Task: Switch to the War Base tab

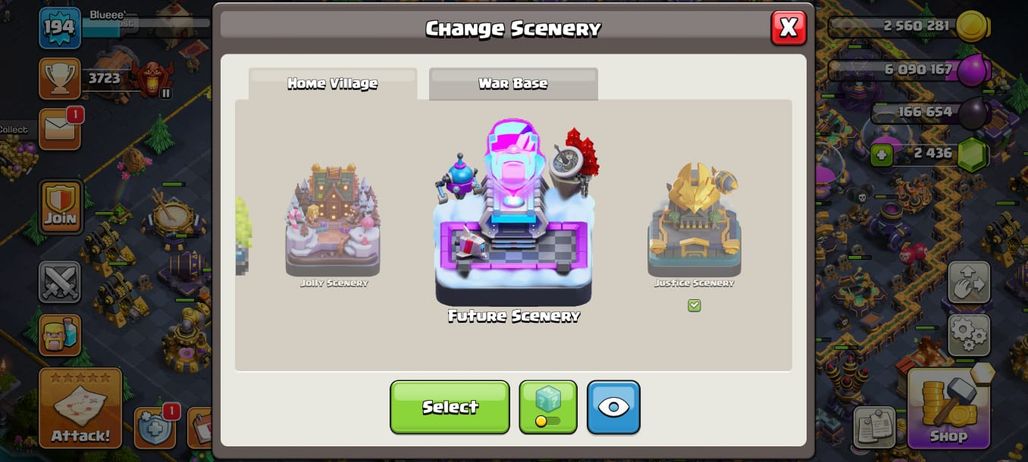Action: [513, 84]
